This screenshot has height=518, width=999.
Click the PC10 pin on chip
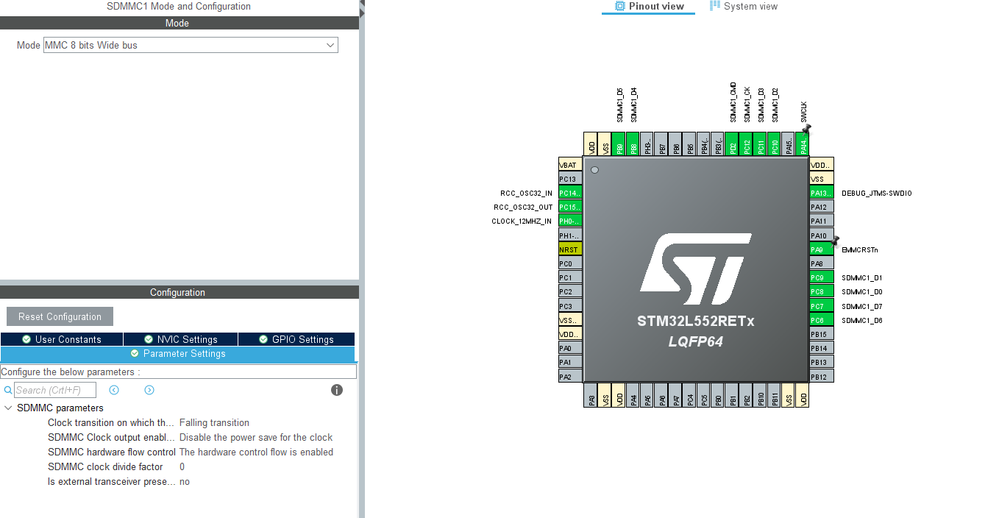[x=773, y=145]
